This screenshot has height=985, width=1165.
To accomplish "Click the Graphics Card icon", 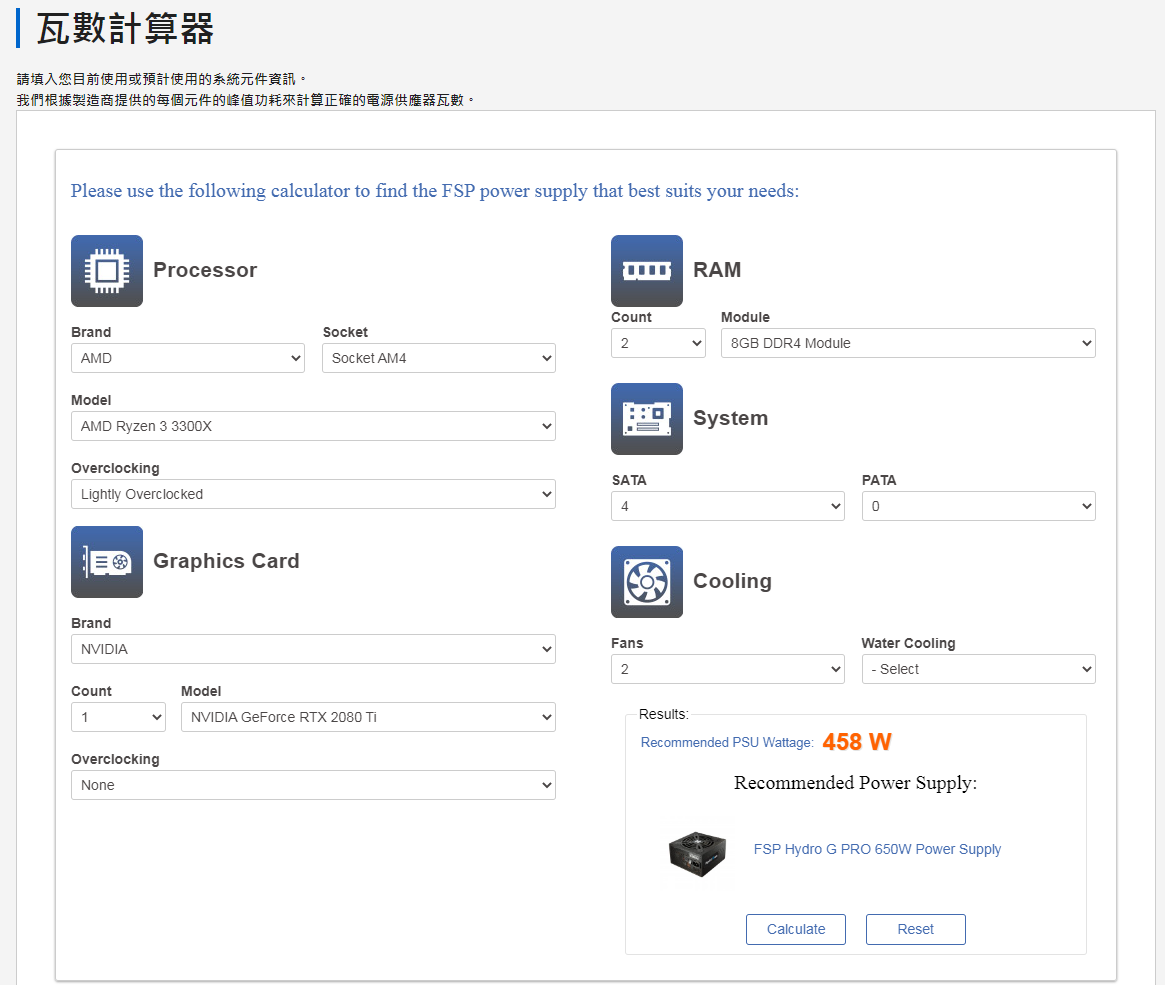I will (107, 562).
